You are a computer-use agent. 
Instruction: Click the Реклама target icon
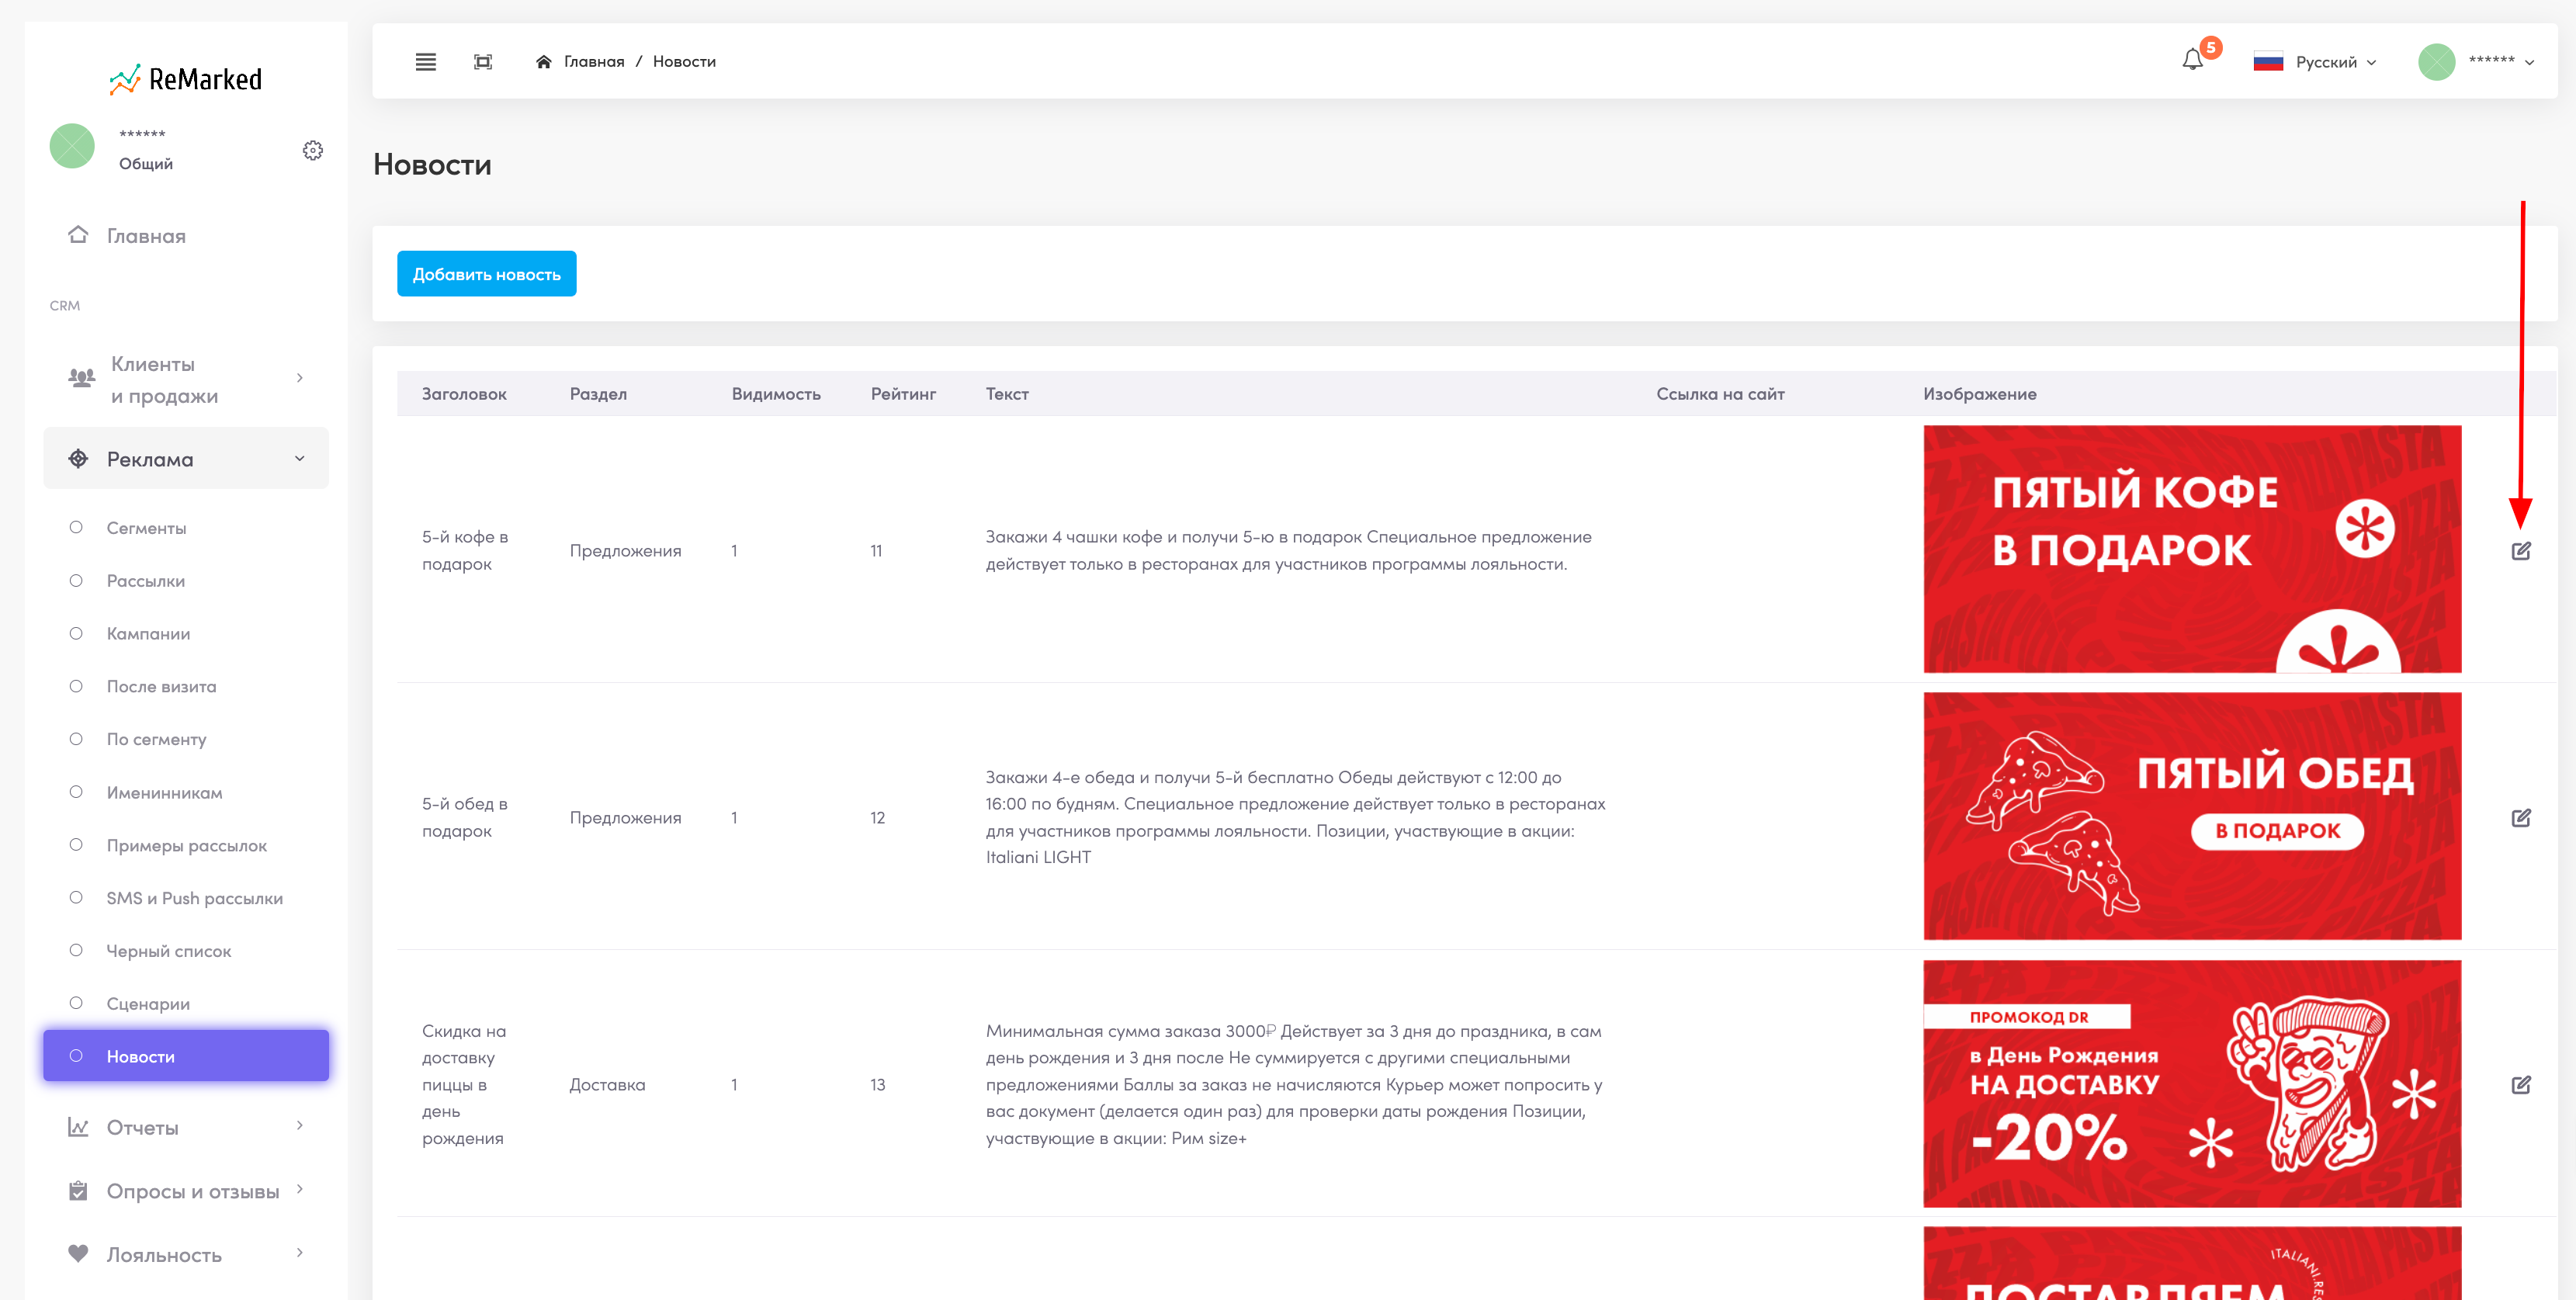pyautogui.click(x=78, y=459)
